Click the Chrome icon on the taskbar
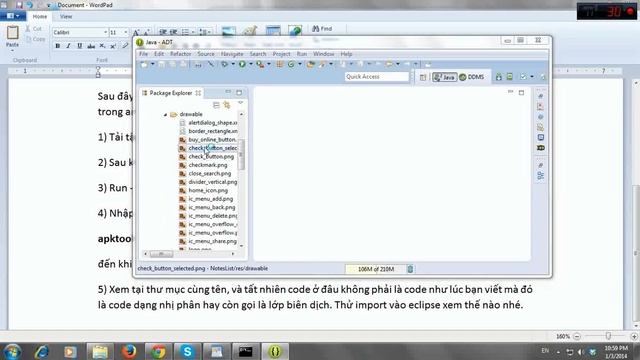This screenshot has width=640, height=360. 158,351
